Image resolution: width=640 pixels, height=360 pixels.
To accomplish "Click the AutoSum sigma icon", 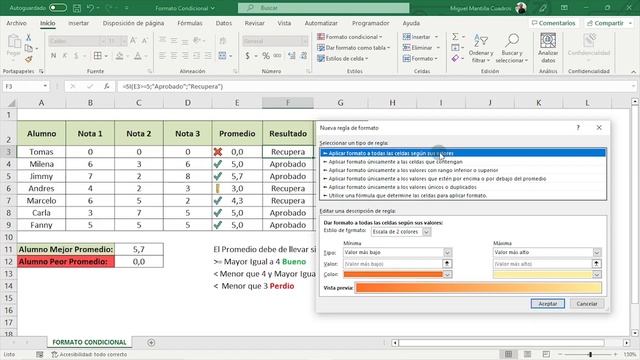I will pos(455,37).
